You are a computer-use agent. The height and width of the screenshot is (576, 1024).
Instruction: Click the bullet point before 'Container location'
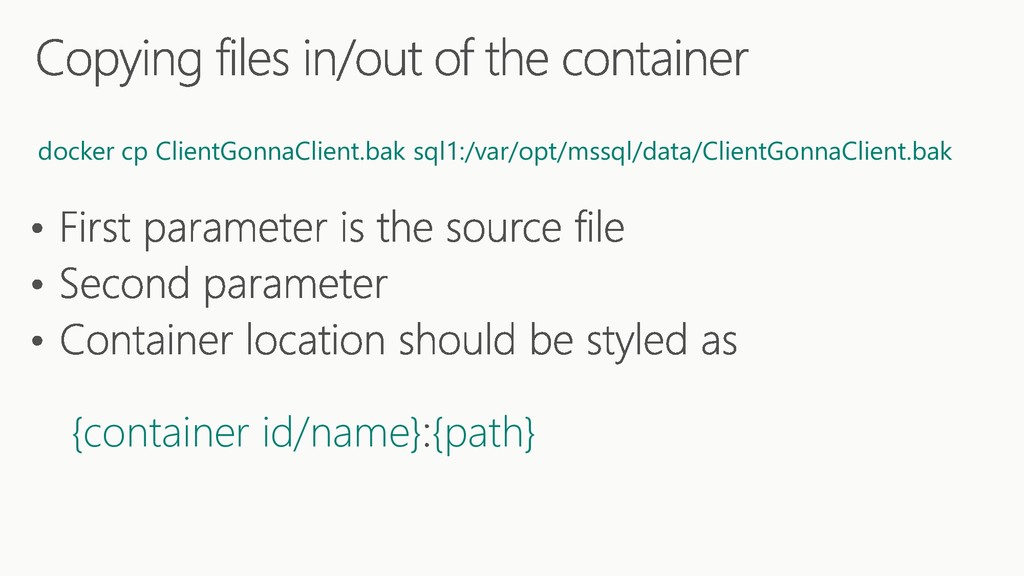(x=37, y=341)
